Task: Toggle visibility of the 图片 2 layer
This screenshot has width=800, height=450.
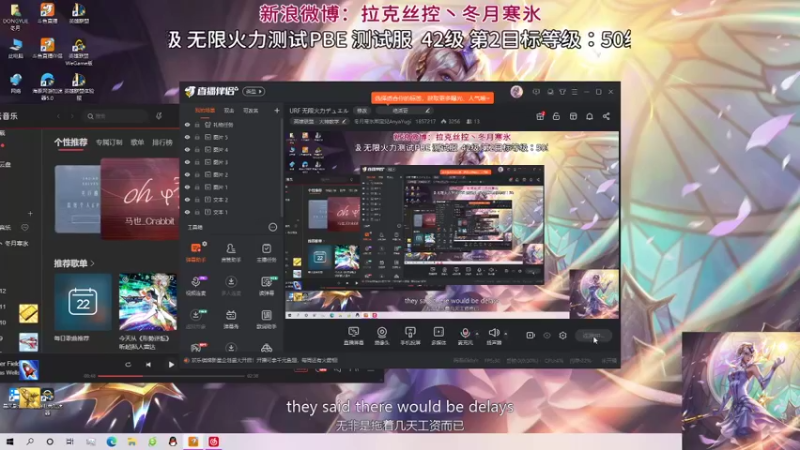Action: [188, 174]
